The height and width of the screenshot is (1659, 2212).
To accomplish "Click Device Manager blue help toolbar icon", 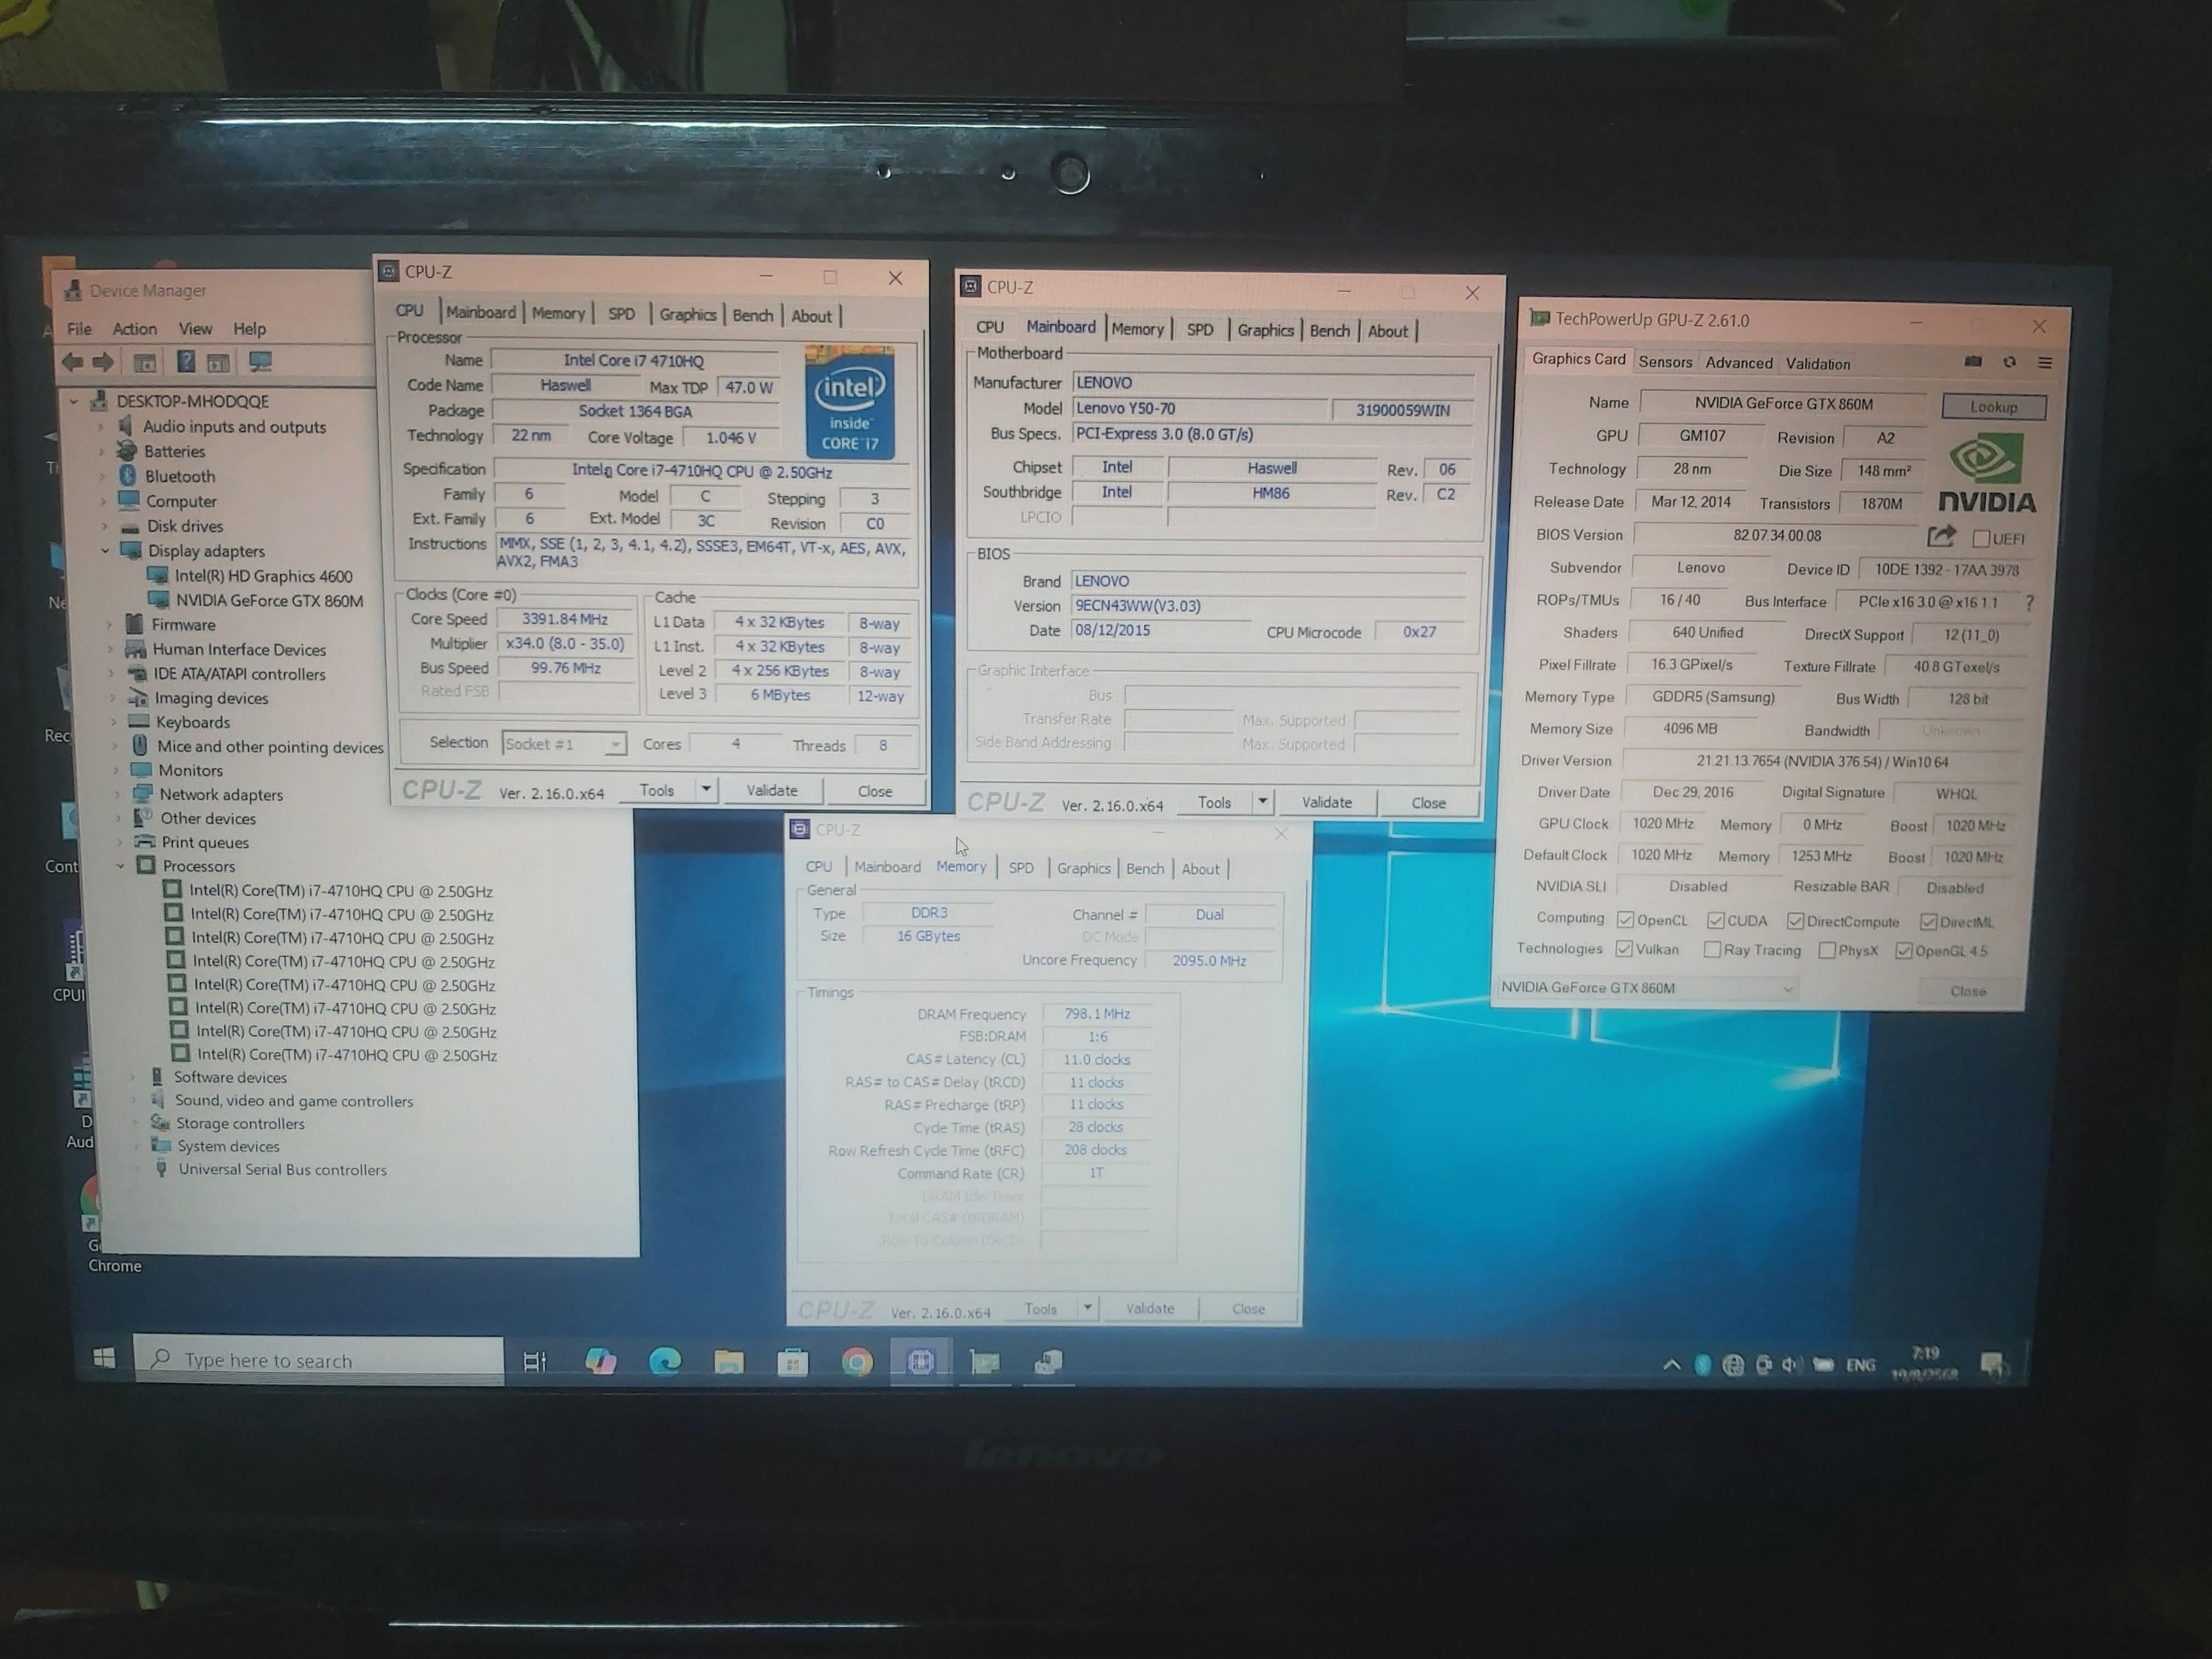I will click(x=186, y=362).
